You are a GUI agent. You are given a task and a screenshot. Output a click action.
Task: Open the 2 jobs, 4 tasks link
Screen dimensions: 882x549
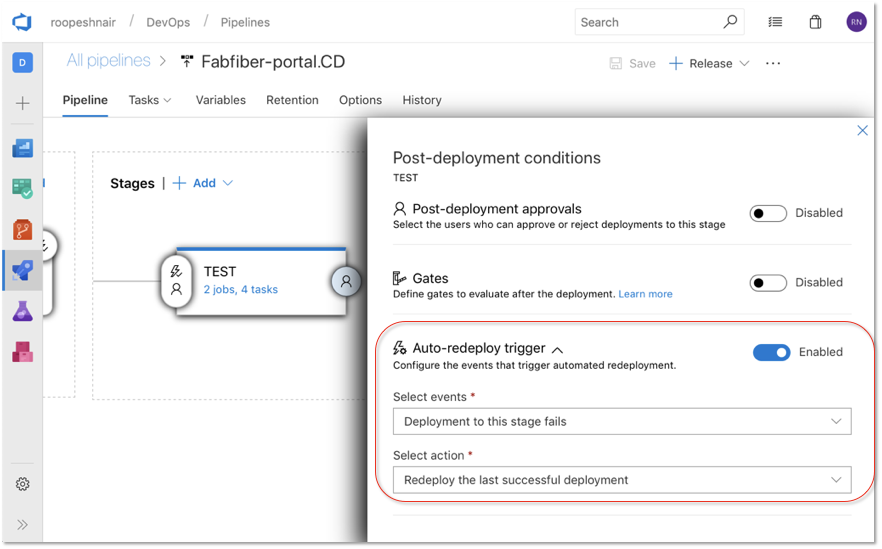(x=240, y=290)
